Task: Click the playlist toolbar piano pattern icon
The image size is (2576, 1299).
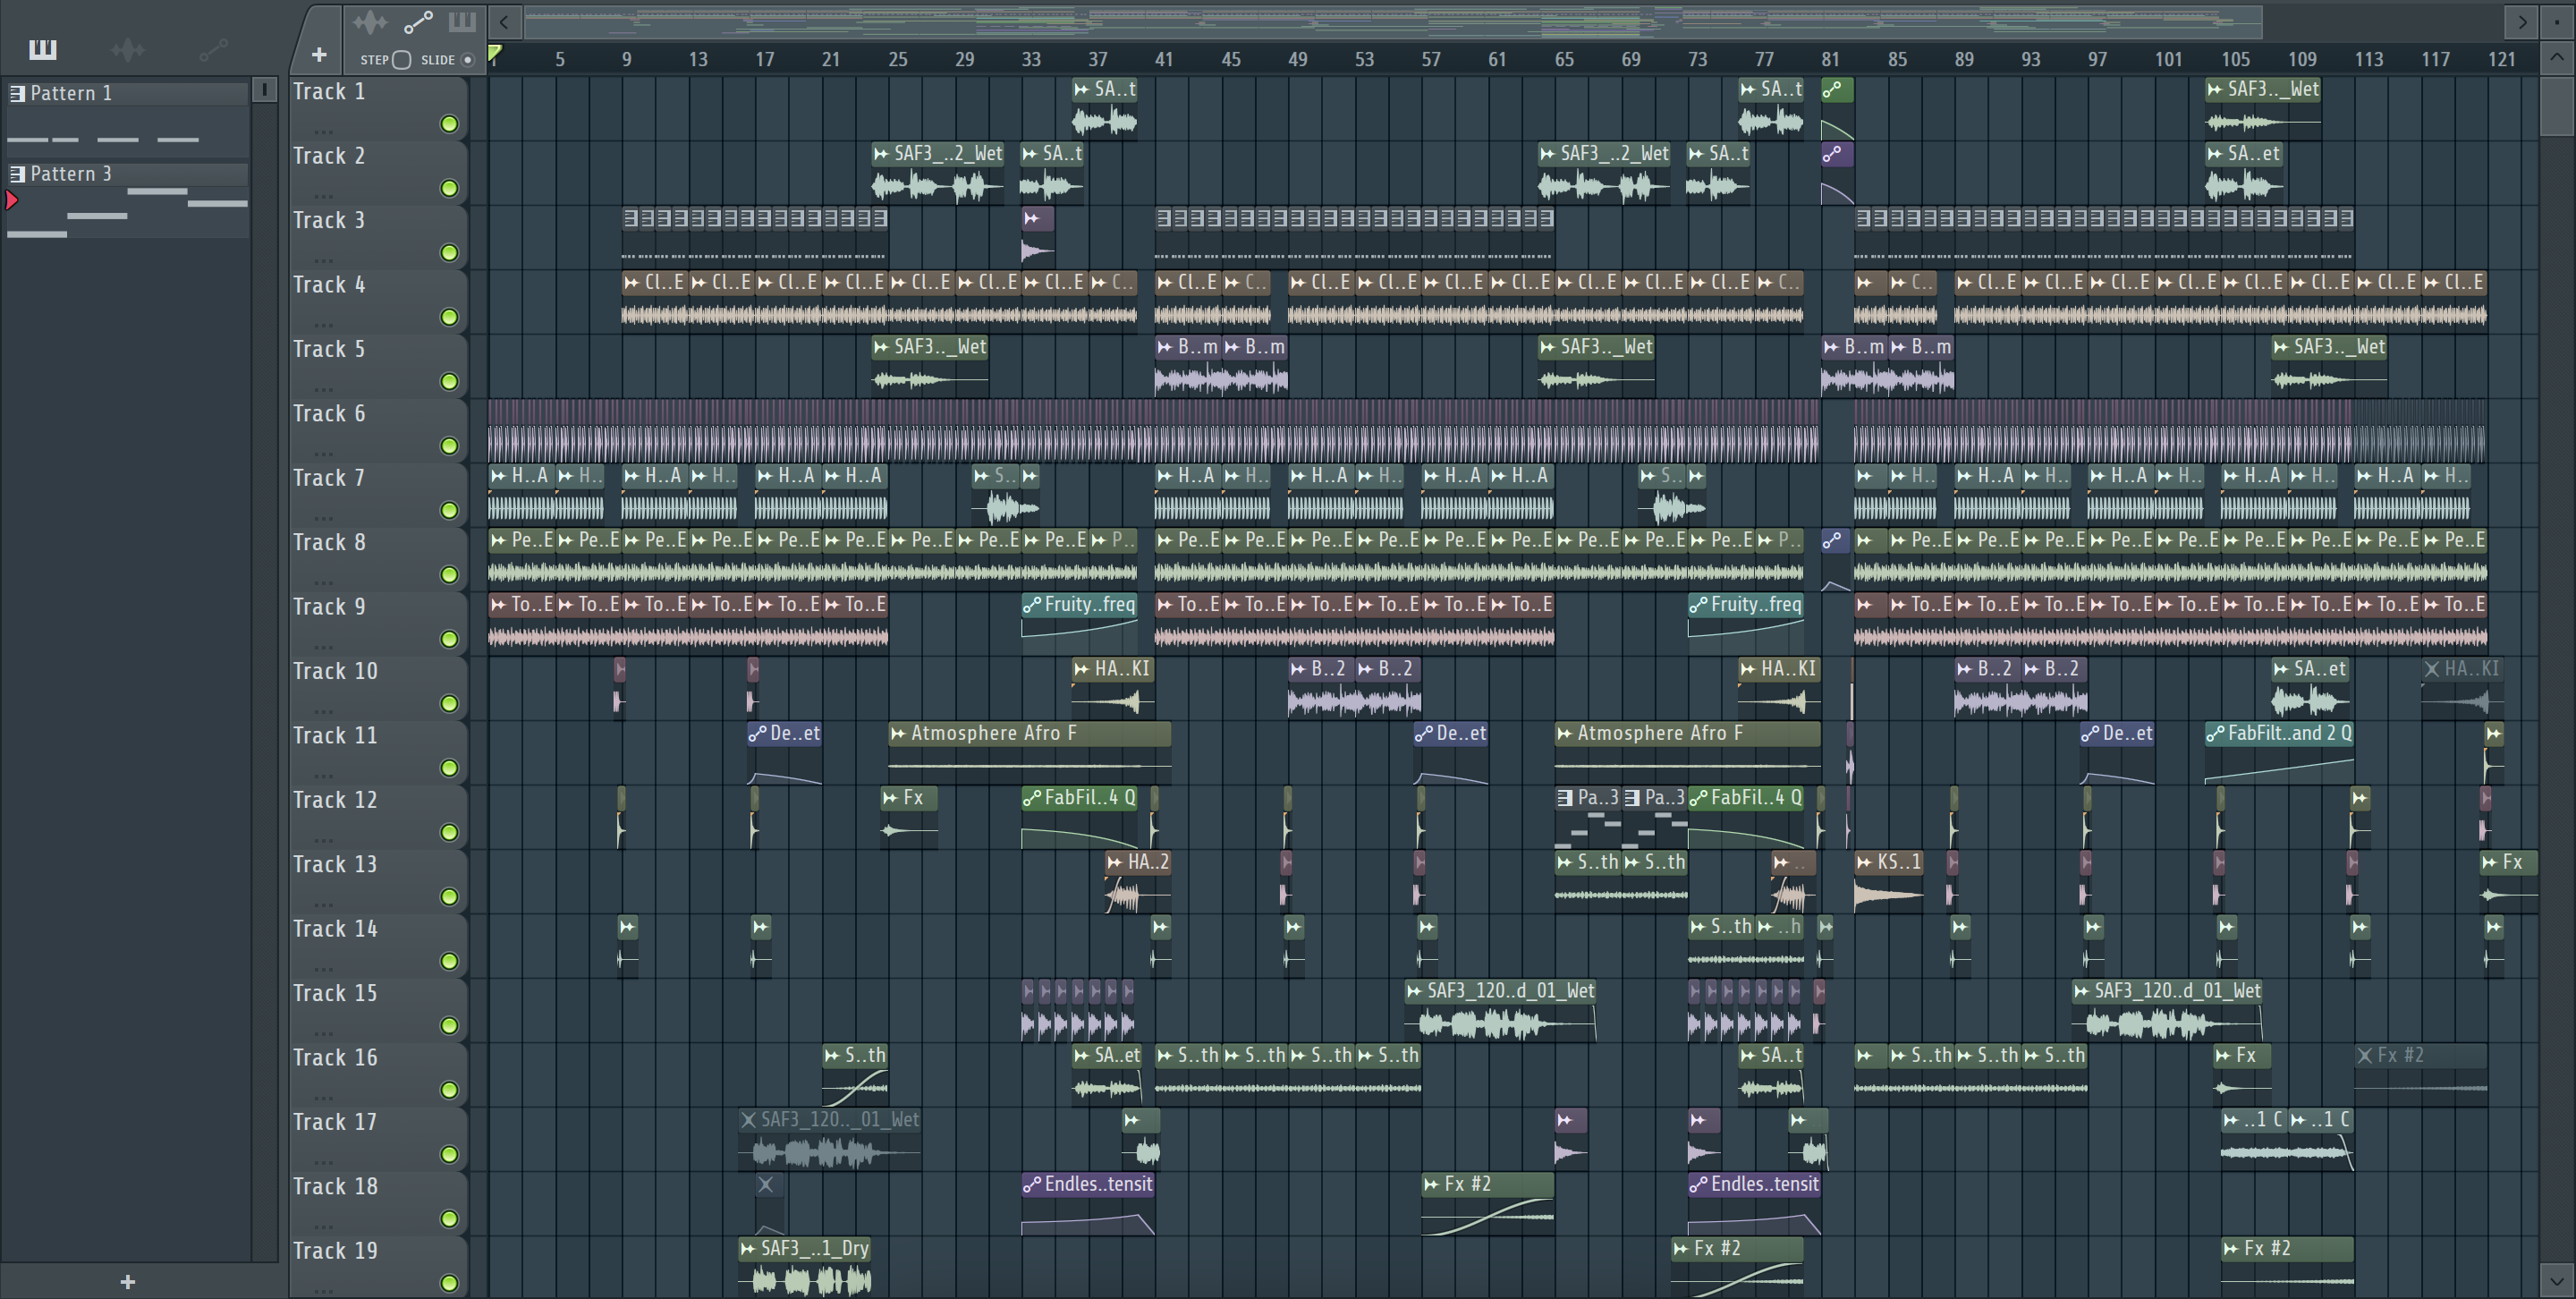Action: pyautogui.click(x=462, y=21)
